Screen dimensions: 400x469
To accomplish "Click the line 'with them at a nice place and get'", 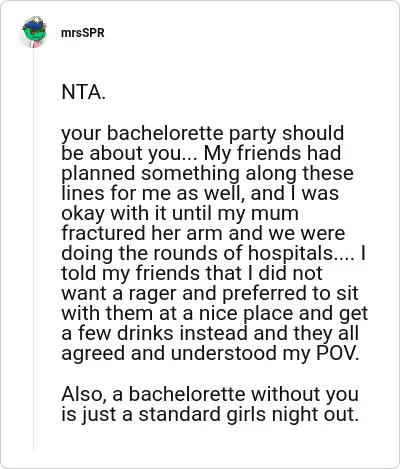I will [x=215, y=314].
